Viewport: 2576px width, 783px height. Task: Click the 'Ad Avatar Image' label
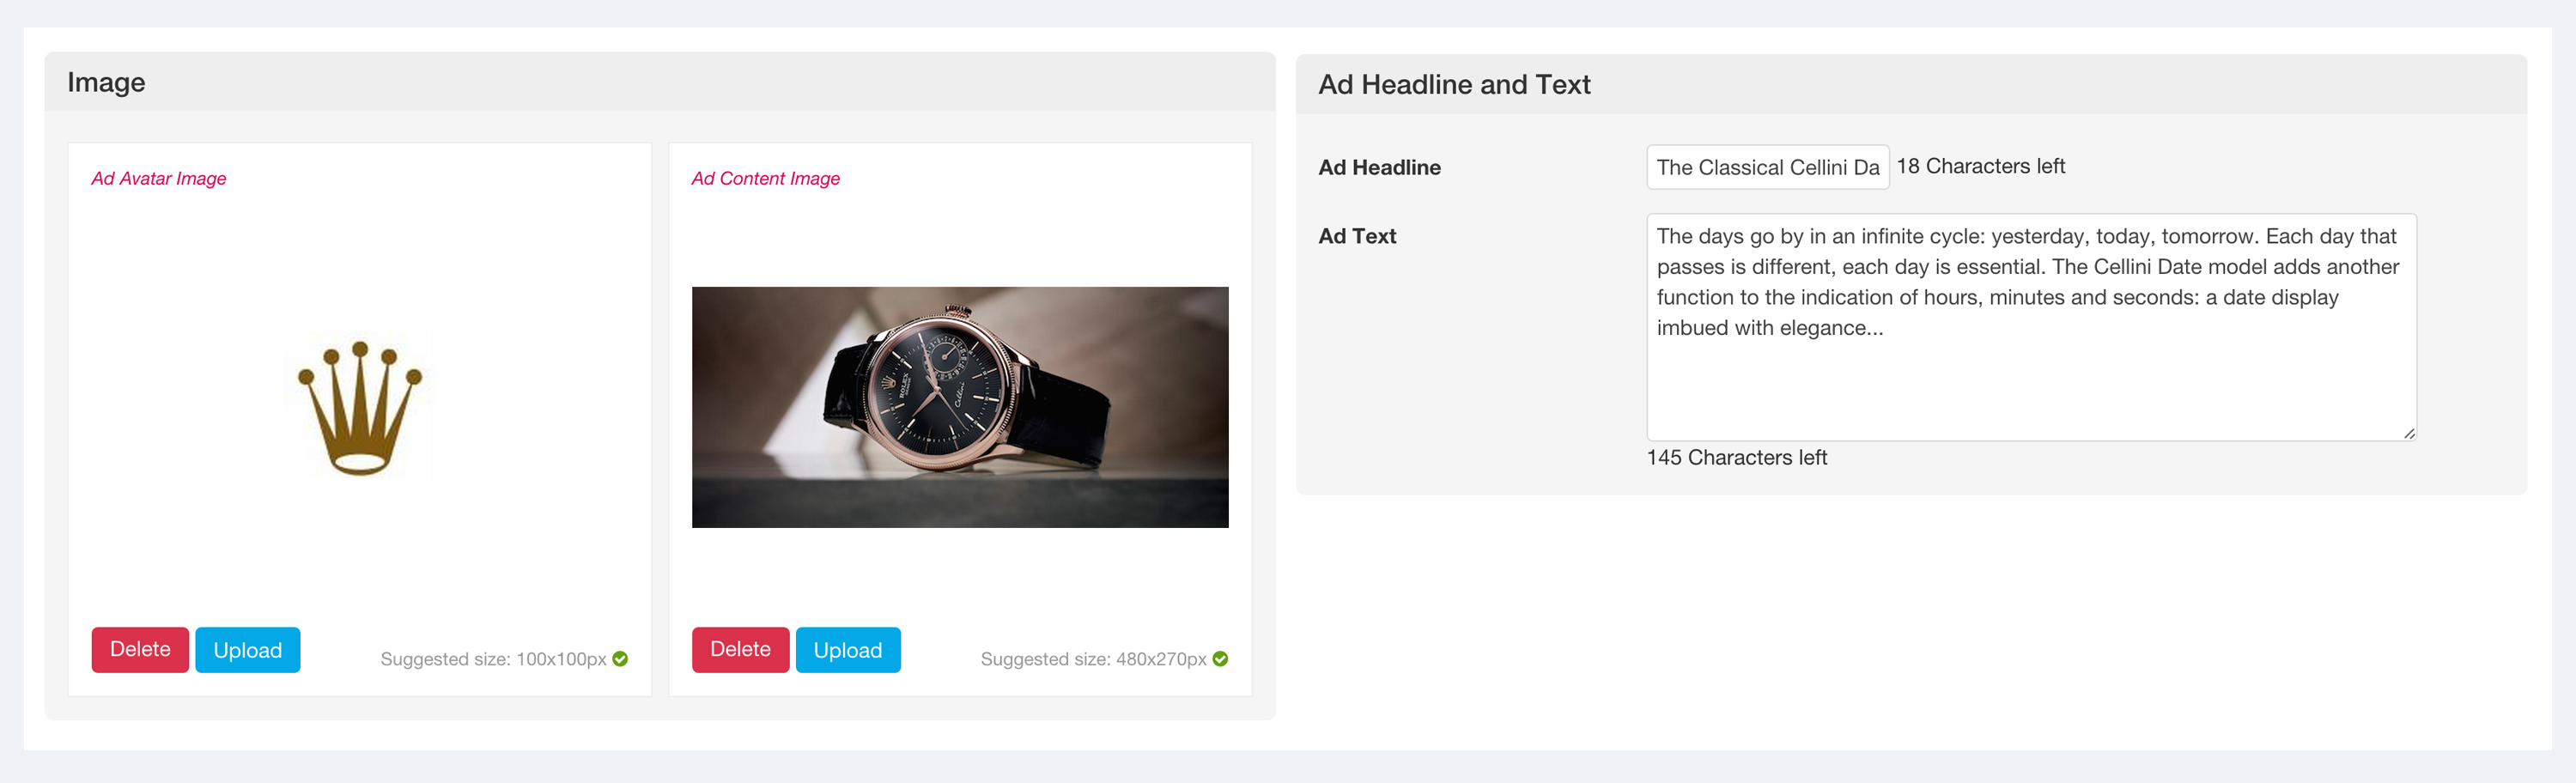click(x=159, y=179)
